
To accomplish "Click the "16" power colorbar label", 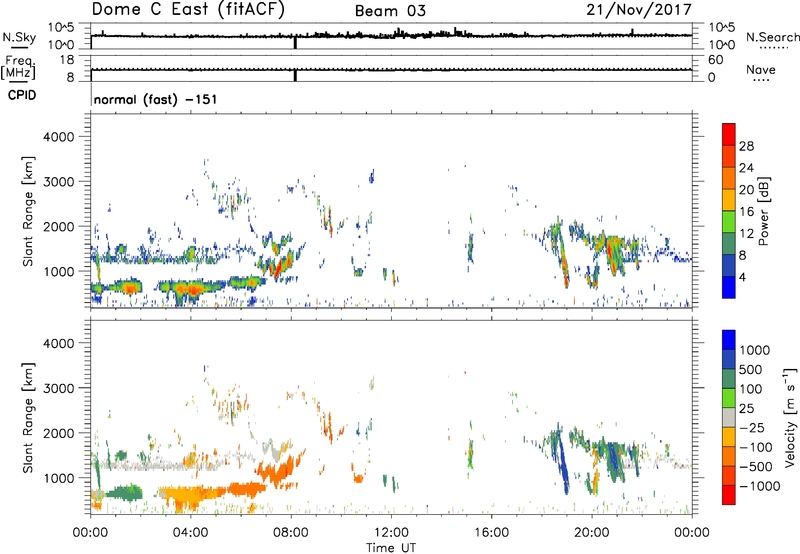I will (746, 212).
